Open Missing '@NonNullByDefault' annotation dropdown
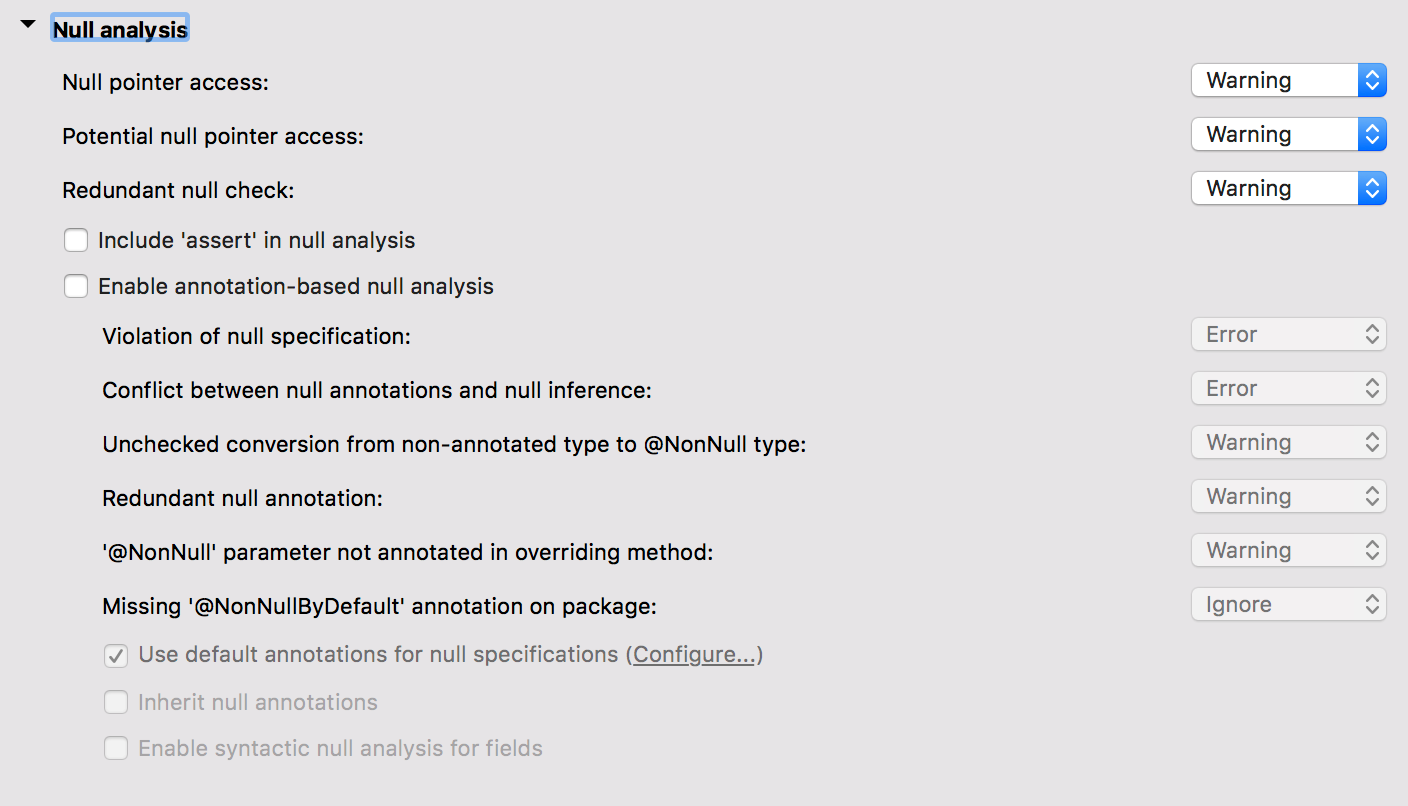This screenshot has height=806, width=1408. click(x=1288, y=605)
